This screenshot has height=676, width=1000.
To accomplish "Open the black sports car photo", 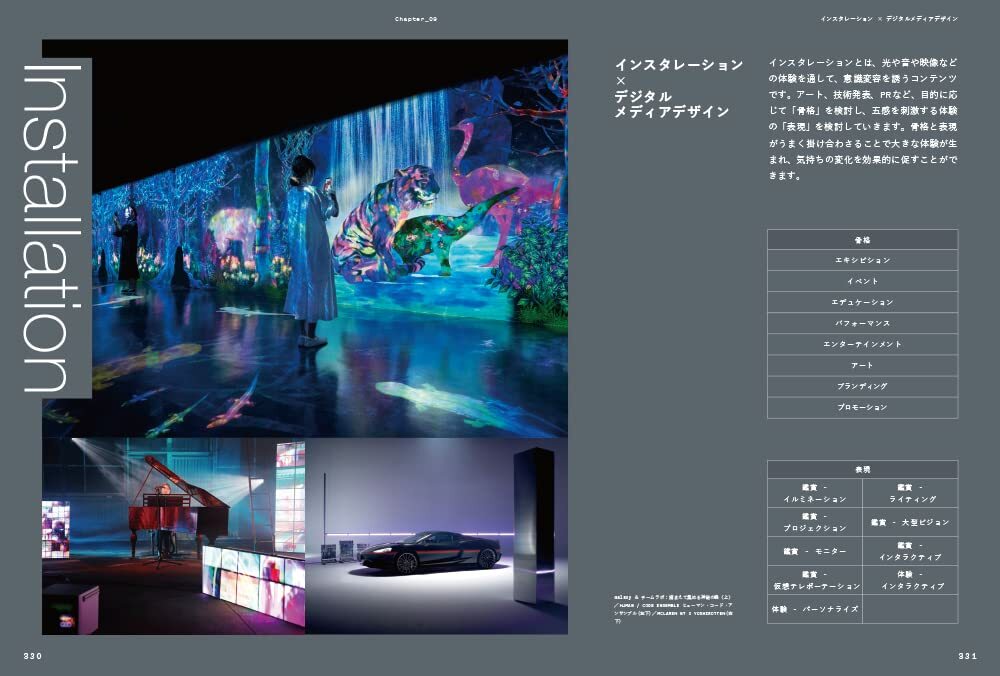I will tap(436, 535).
